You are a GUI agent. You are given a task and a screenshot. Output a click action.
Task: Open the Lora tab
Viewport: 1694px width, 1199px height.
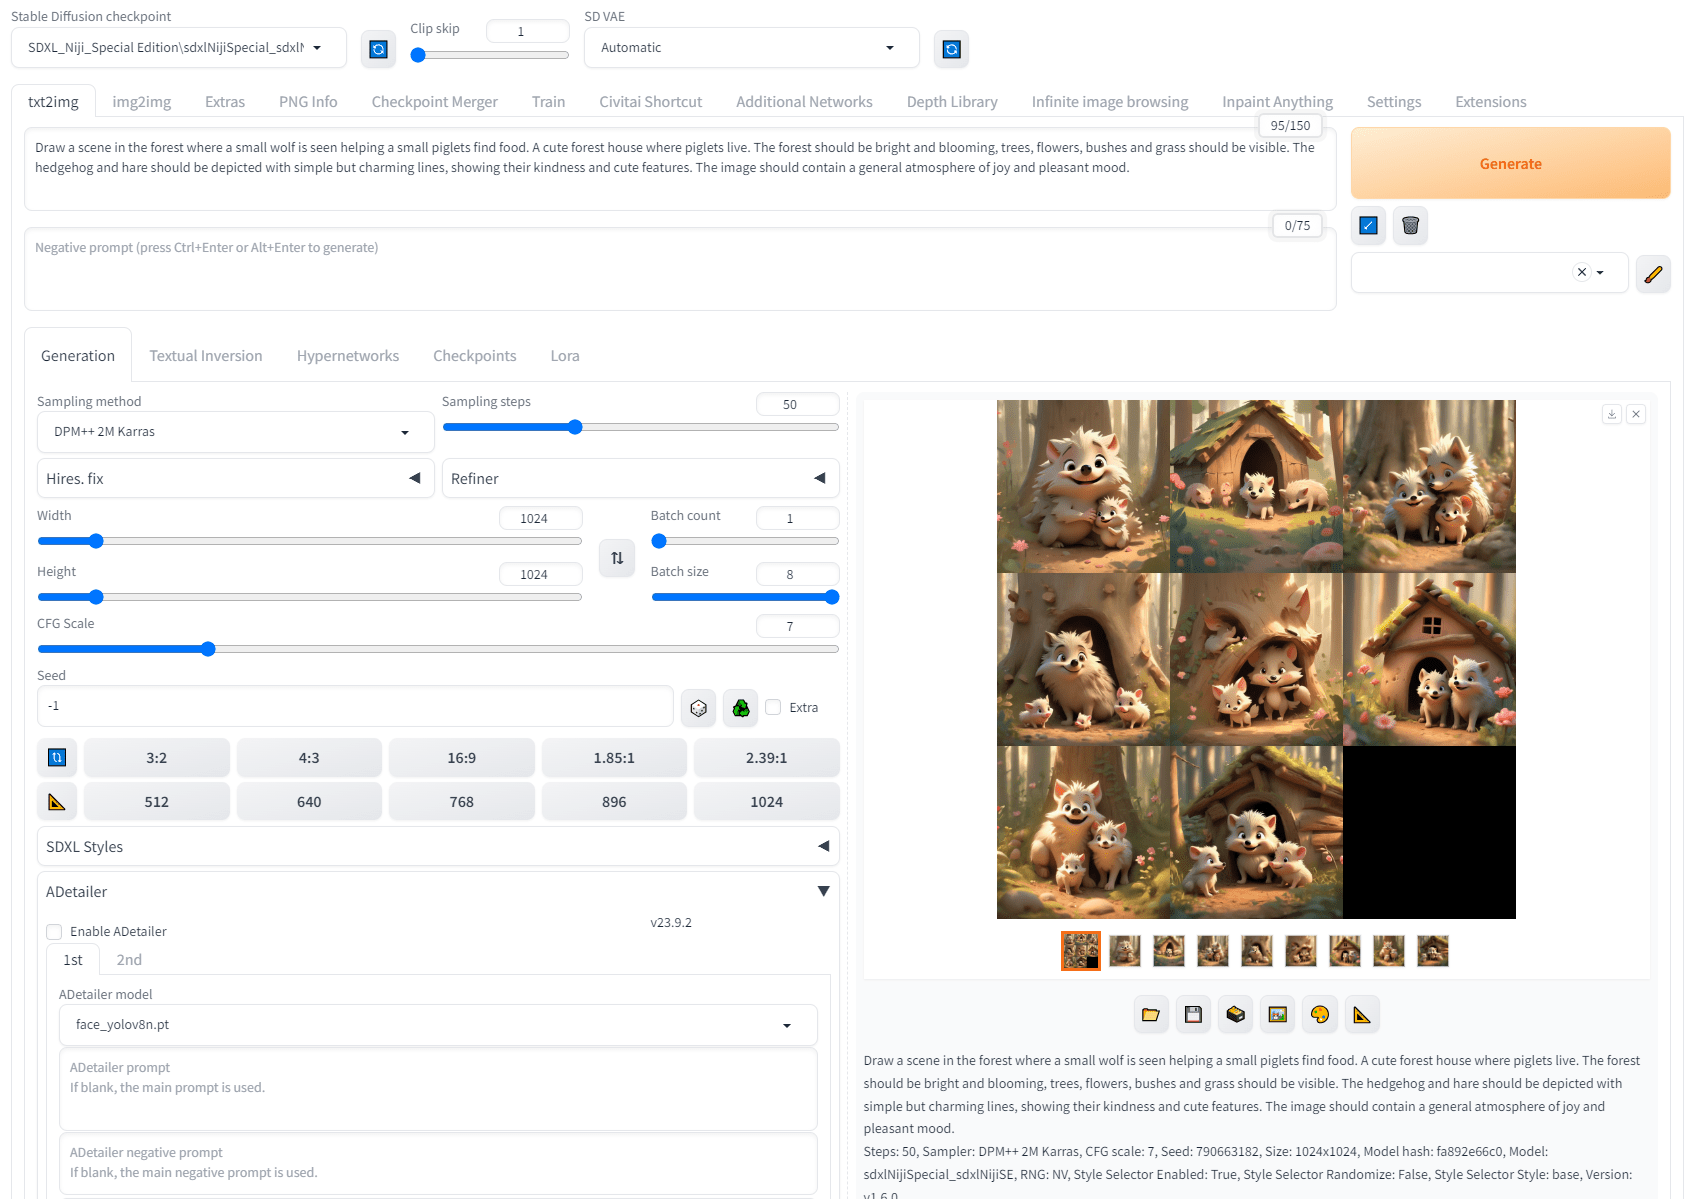tap(565, 356)
